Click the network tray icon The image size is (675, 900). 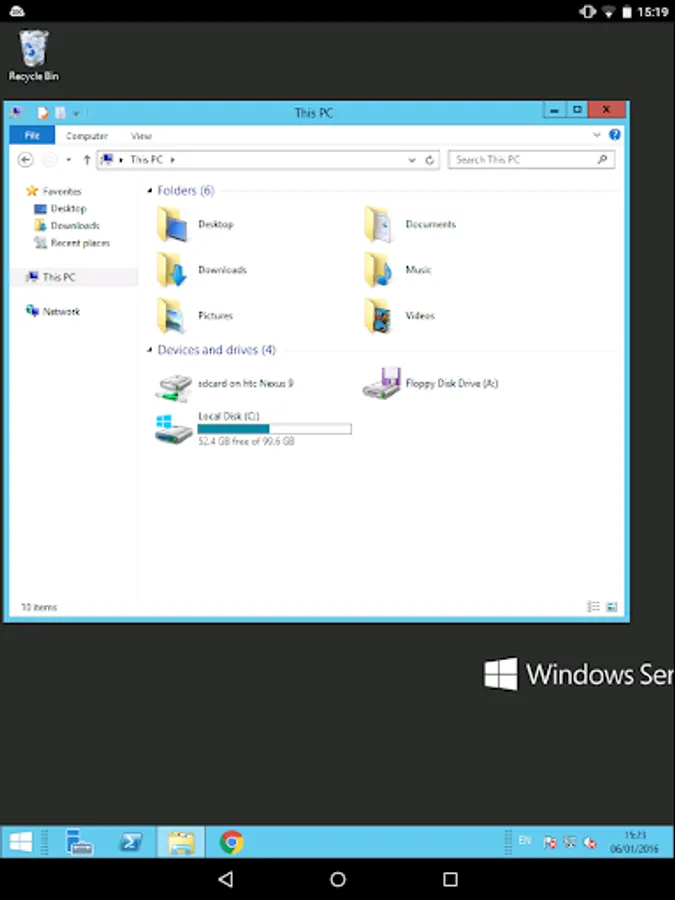click(569, 842)
